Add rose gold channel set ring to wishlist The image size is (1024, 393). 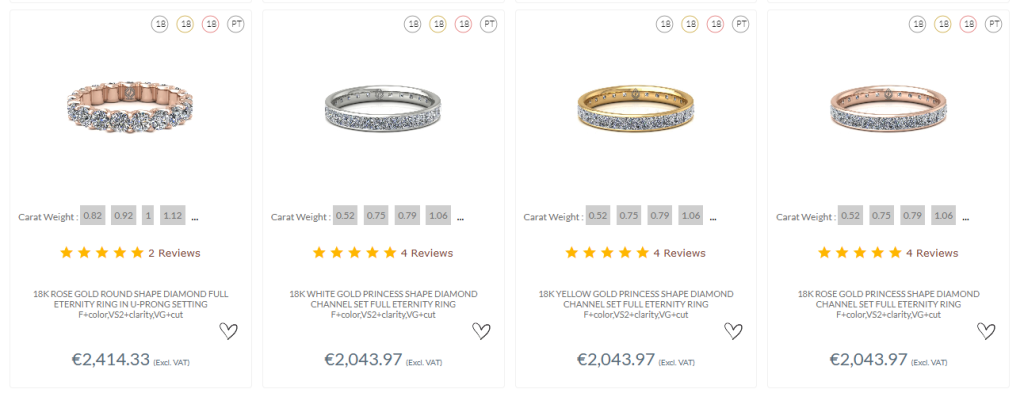pos(986,331)
